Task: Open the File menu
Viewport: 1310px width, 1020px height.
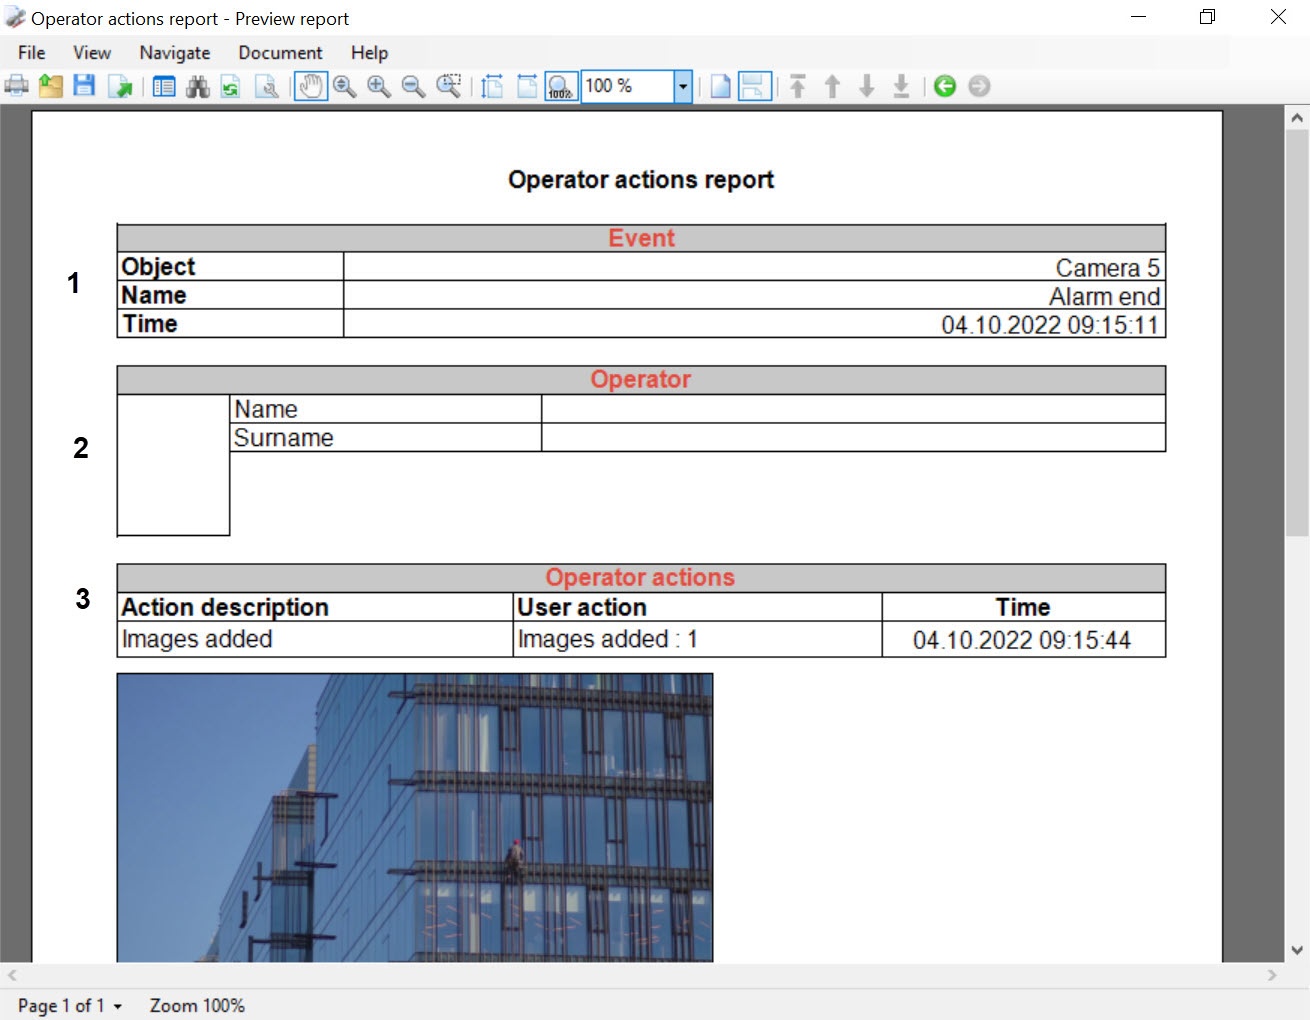Action: [31, 53]
